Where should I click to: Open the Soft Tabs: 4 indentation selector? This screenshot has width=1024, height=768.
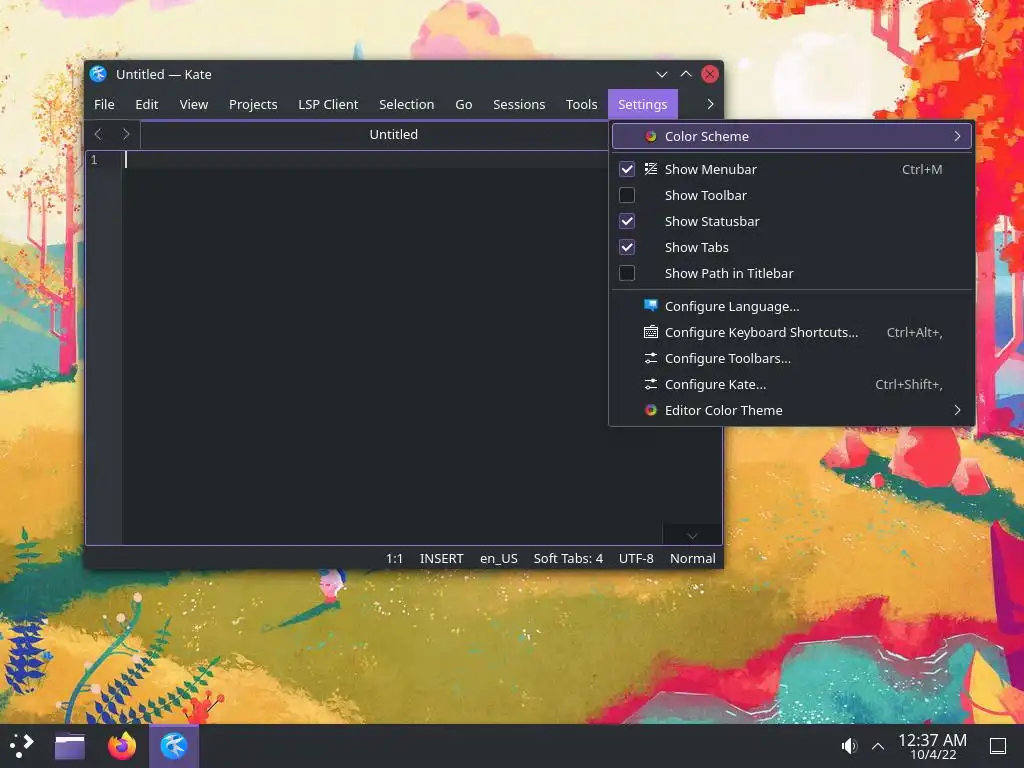pyautogui.click(x=568, y=559)
